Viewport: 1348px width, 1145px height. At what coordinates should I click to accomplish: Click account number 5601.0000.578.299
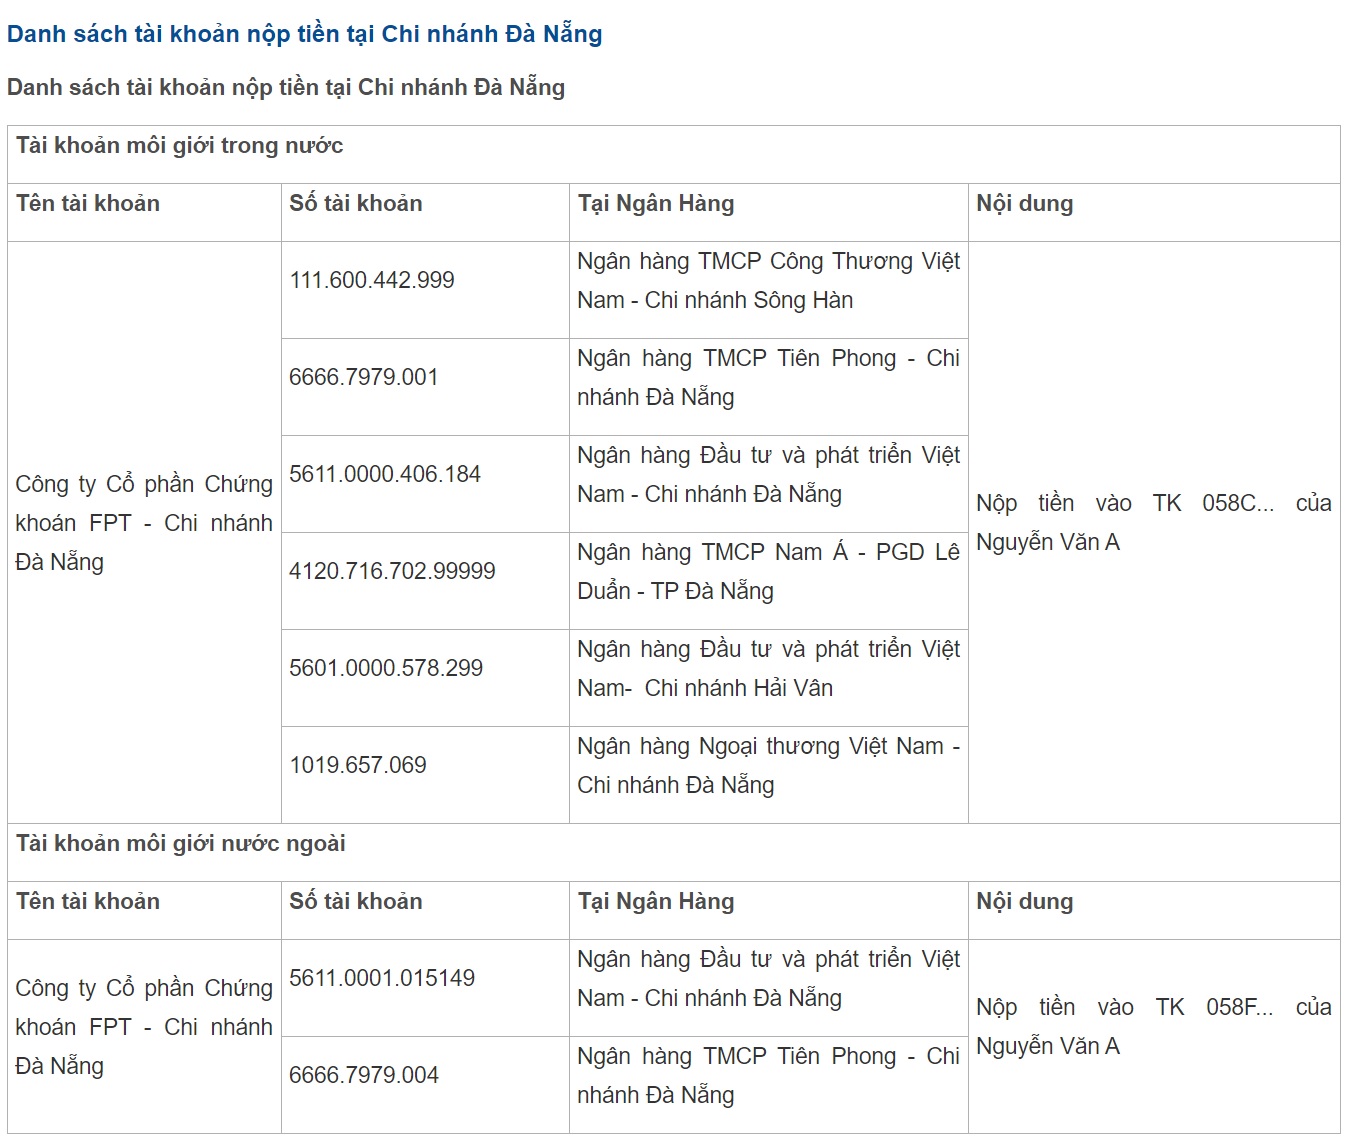click(x=385, y=668)
